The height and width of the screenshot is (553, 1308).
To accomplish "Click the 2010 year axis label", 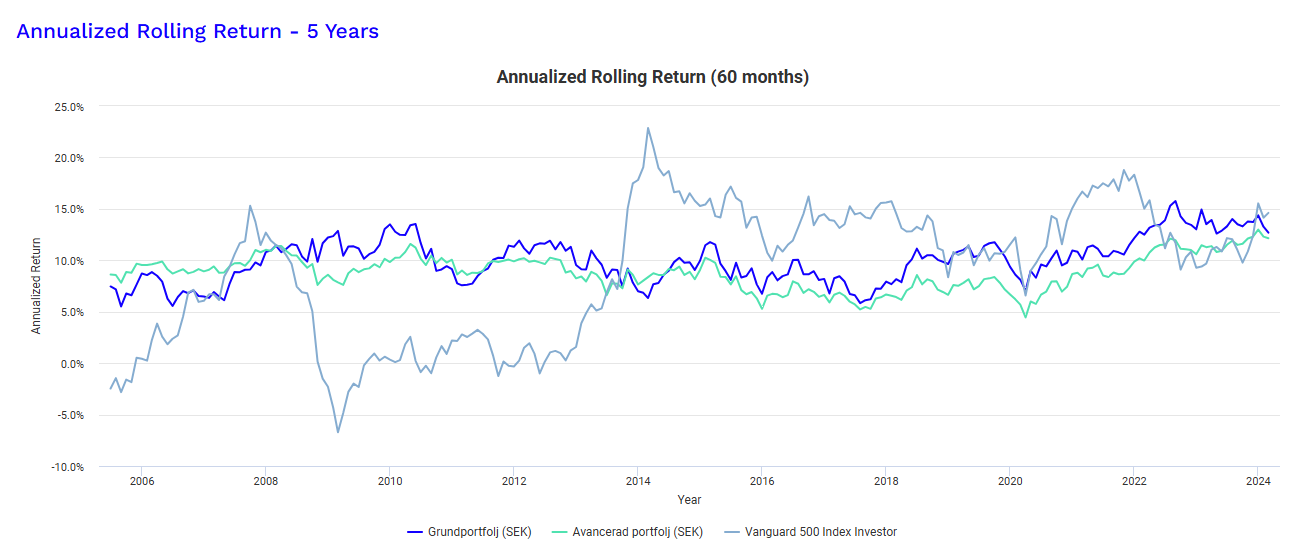I will (x=390, y=480).
